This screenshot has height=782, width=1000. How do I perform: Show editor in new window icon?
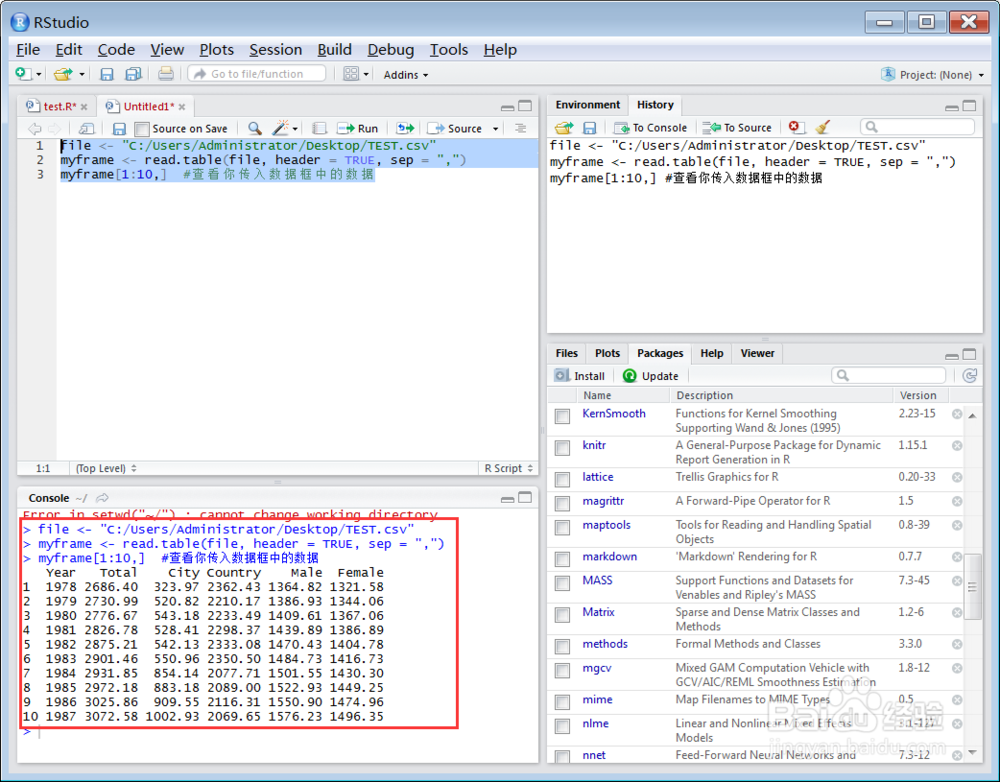86,128
